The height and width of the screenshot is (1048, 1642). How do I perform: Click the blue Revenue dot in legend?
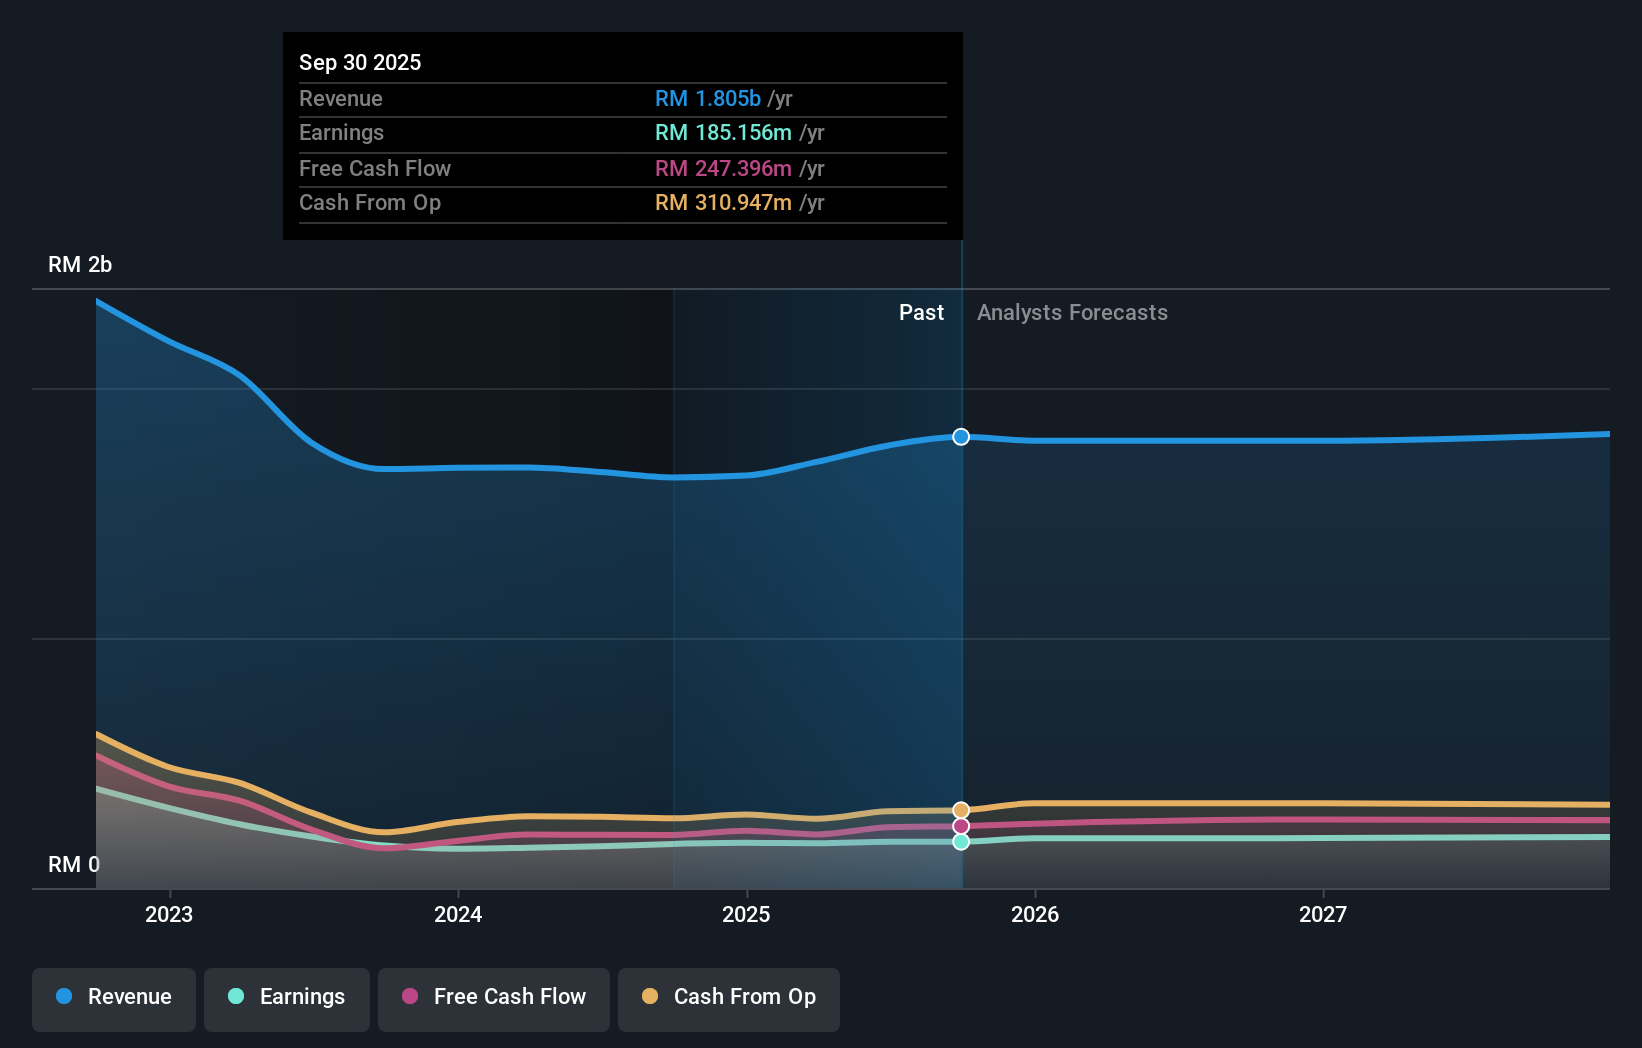(x=63, y=997)
